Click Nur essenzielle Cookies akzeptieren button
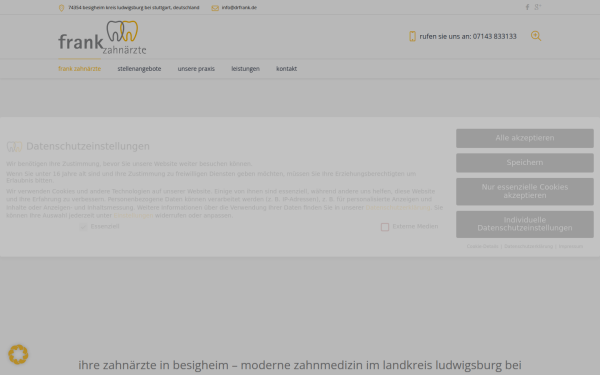The width and height of the screenshot is (600, 375). point(525,191)
